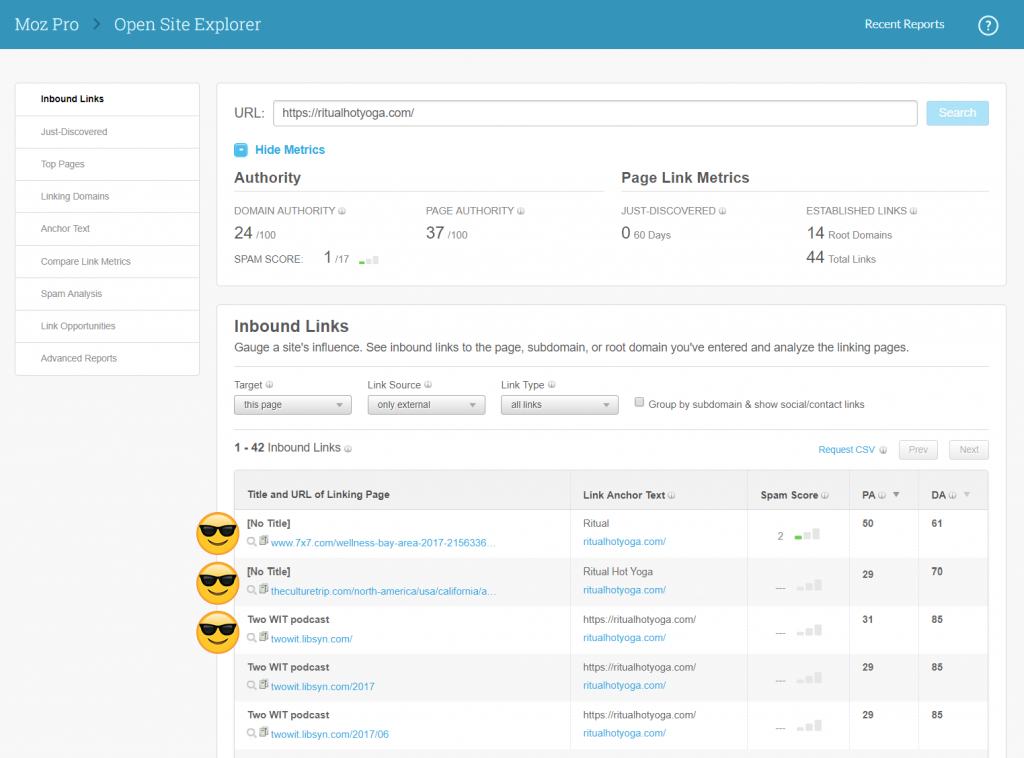The height and width of the screenshot is (758, 1024).
Task: Click the help question mark icon
Action: 988,25
